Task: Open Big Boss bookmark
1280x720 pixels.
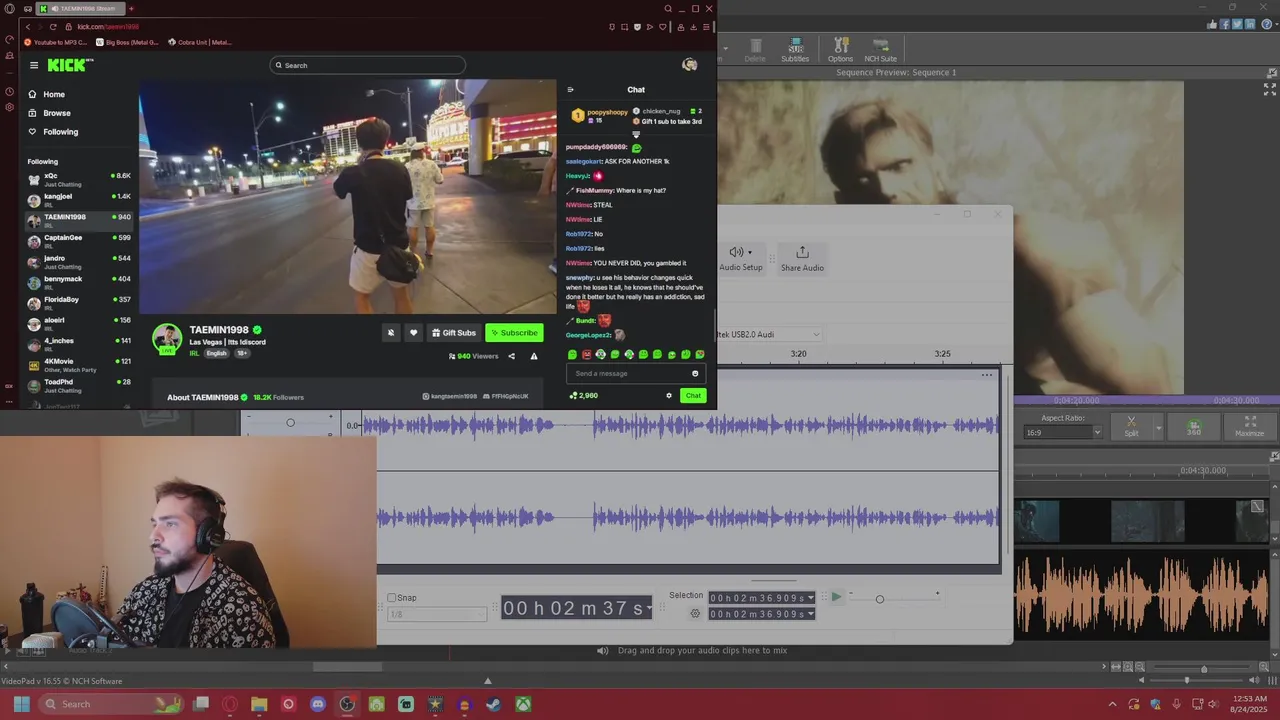Action: [128, 42]
